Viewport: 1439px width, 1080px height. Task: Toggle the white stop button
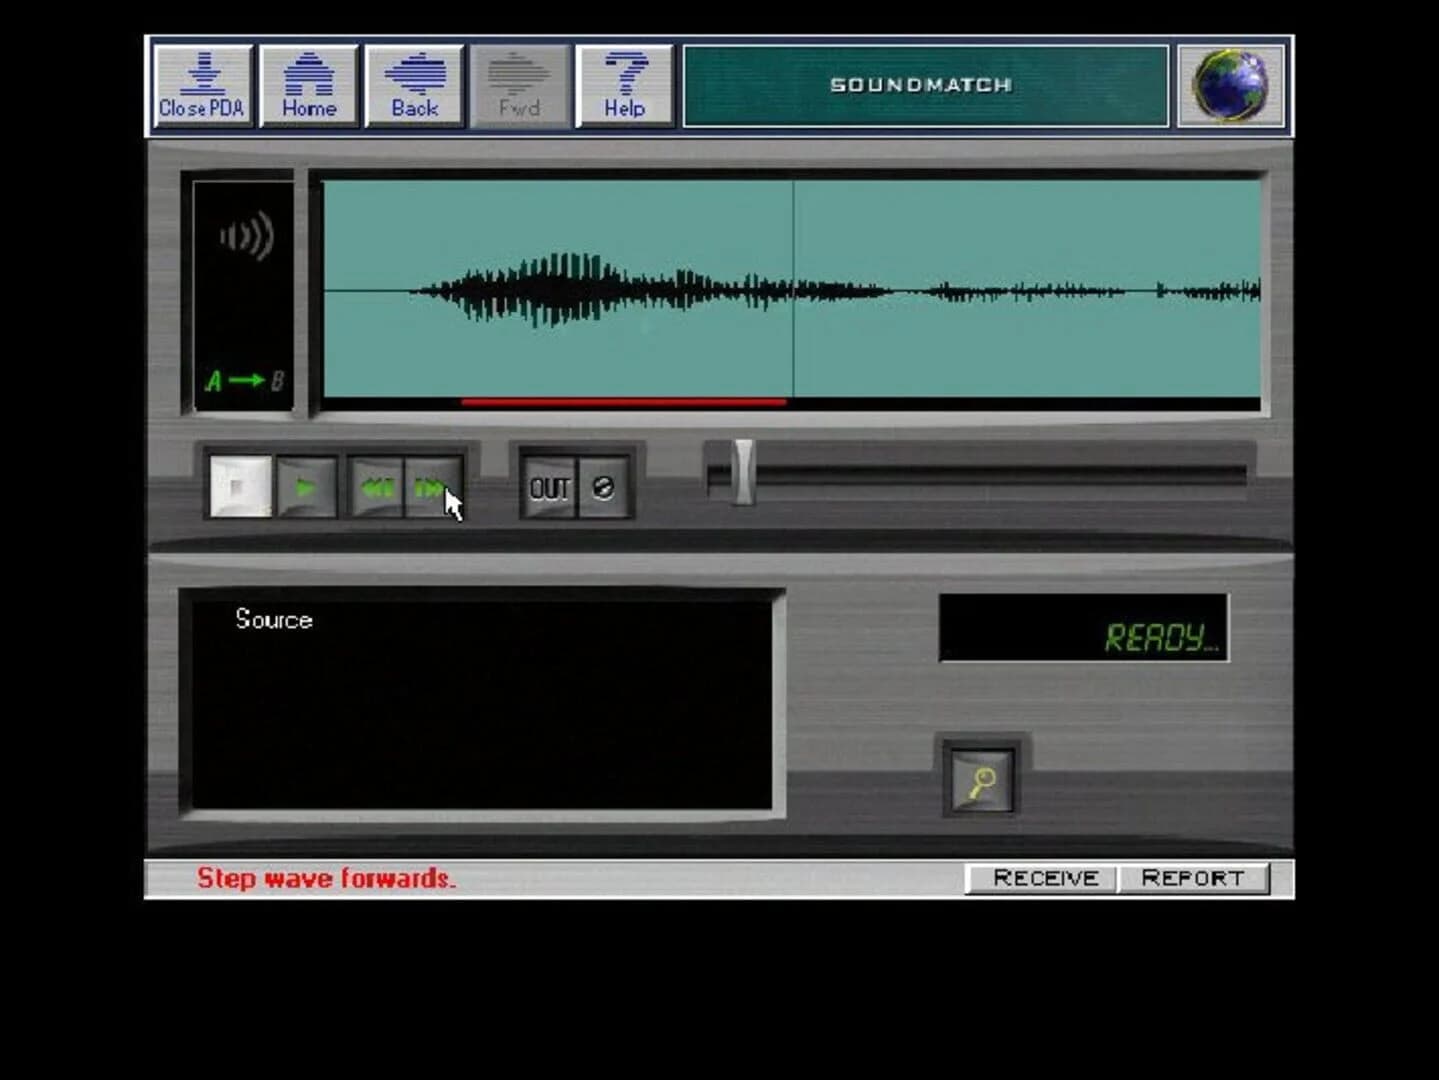coord(240,488)
